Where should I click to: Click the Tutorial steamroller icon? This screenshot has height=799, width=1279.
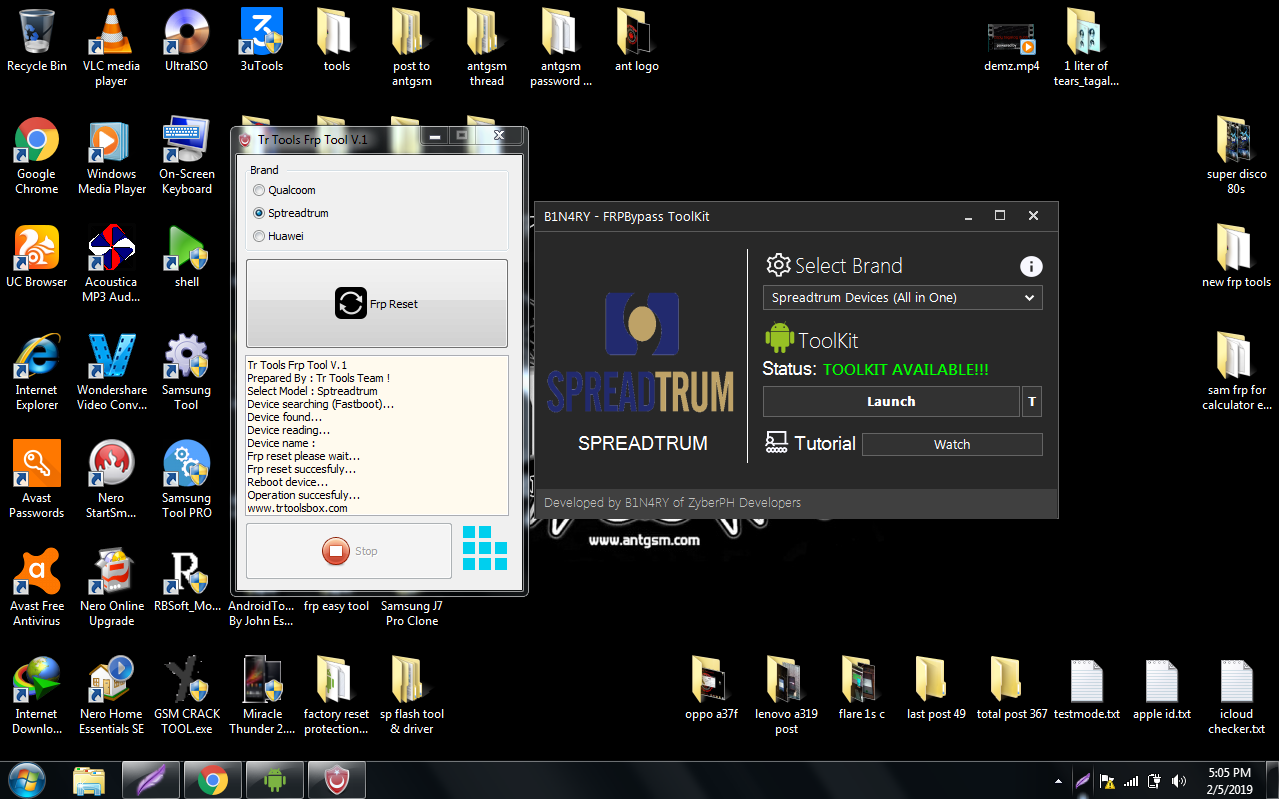click(777, 442)
